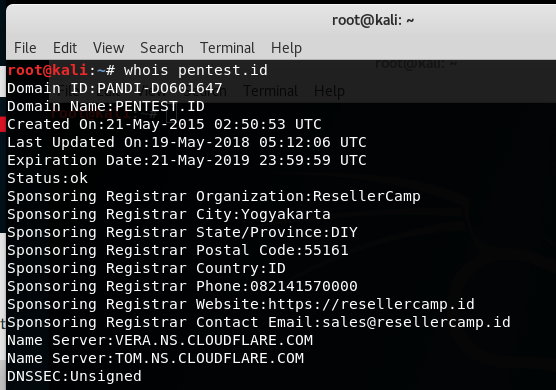This screenshot has height=390, width=556.
Task: Open the Edit menu
Action: tap(65, 48)
